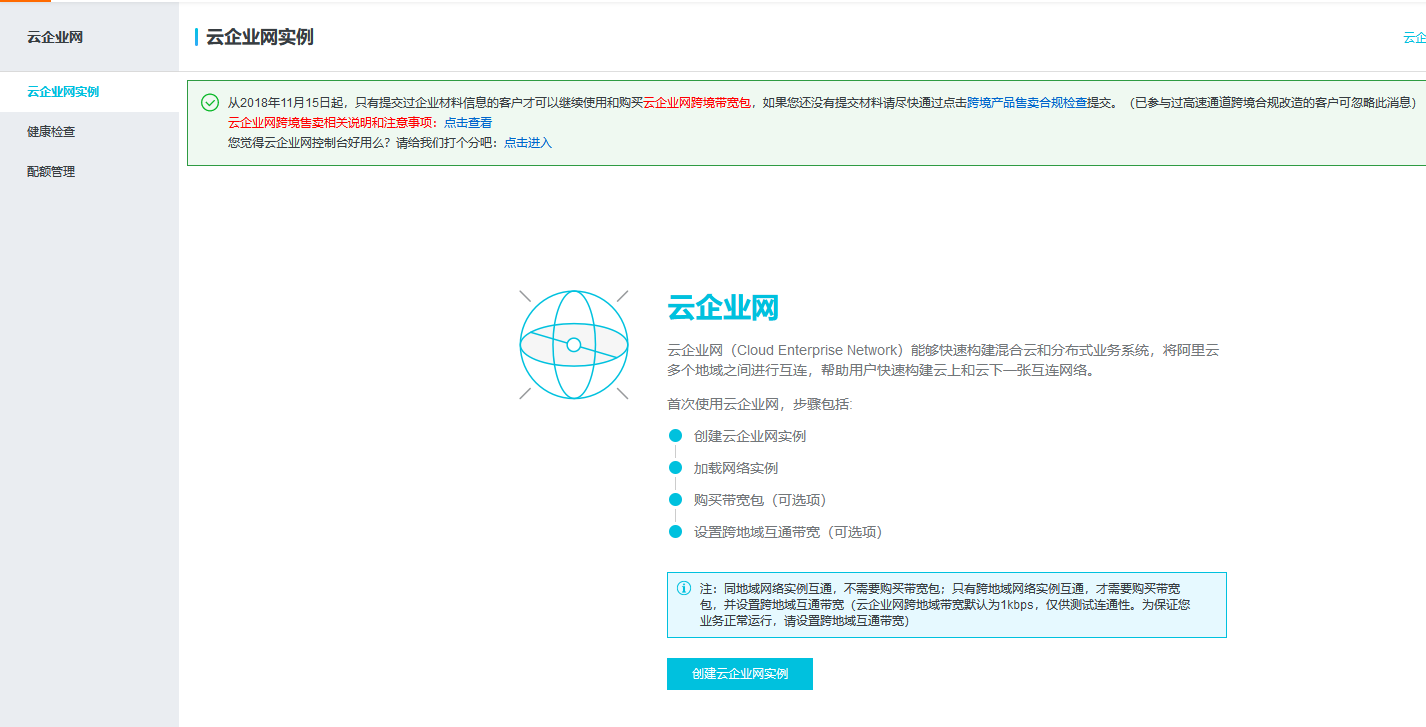
Task: Click the 云企业网实例 page title
Action: coord(260,37)
